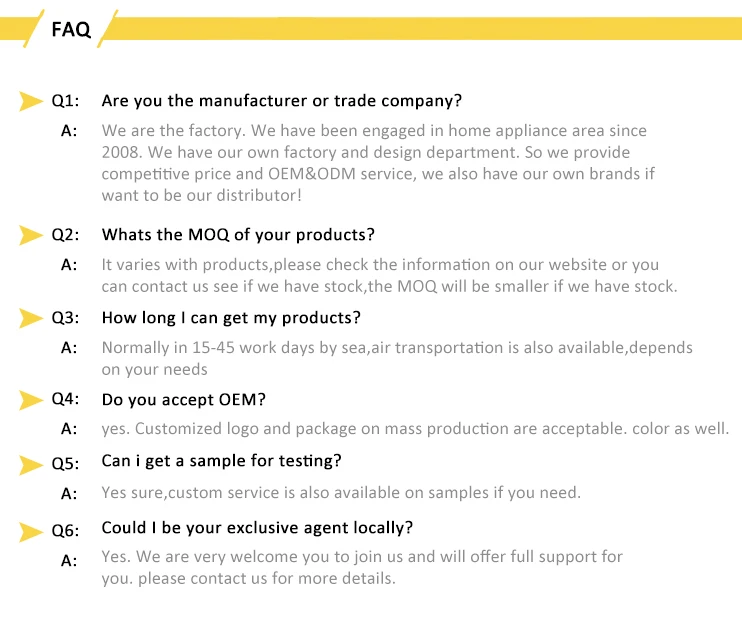The height and width of the screenshot is (625, 742).
Task: Open the 'Do you accept OEM?' question
Action: click(x=183, y=400)
